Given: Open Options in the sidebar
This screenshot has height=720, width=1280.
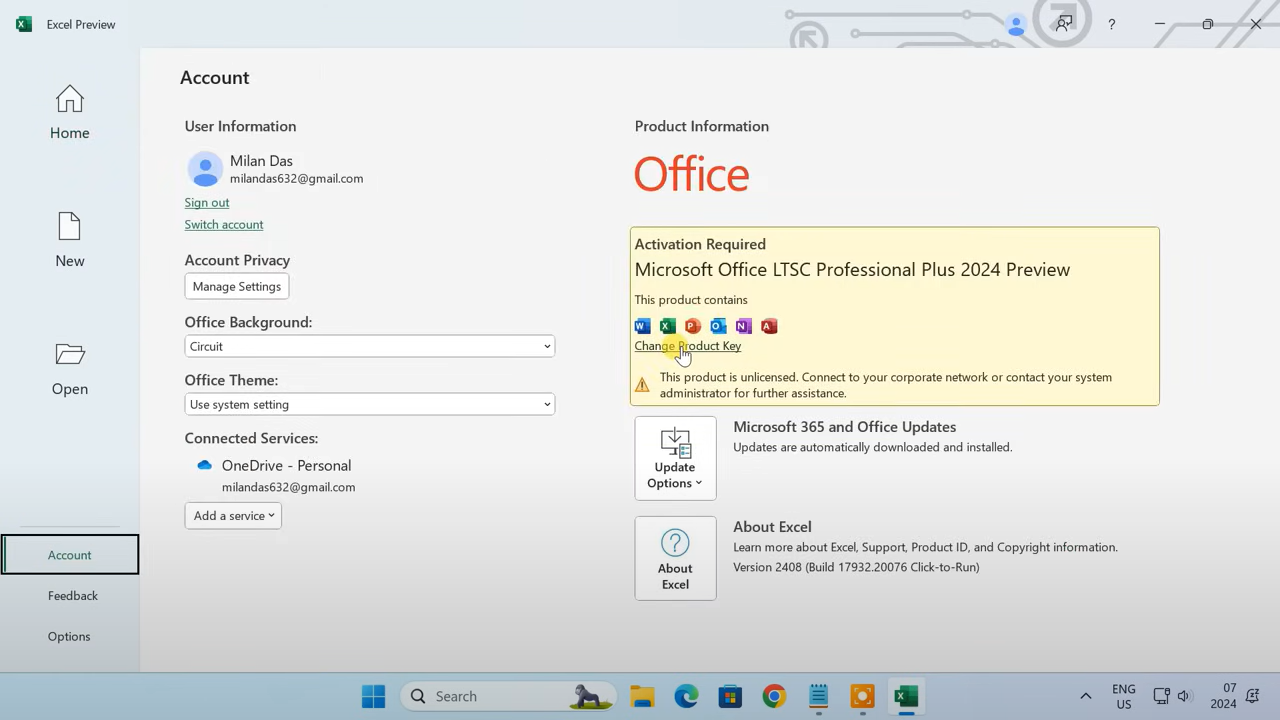Looking at the screenshot, I should 69,636.
